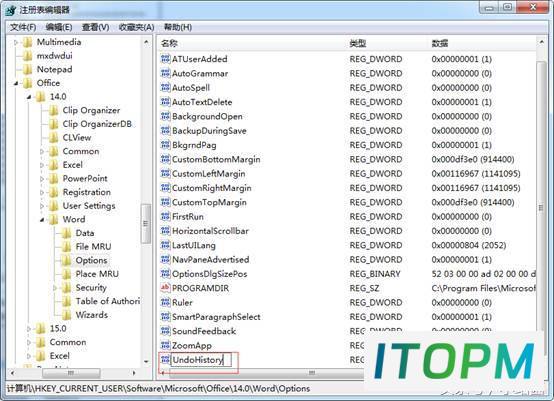The height and width of the screenshot is (401, 554).
Task: Select the File MRU key
Action: 93,247
